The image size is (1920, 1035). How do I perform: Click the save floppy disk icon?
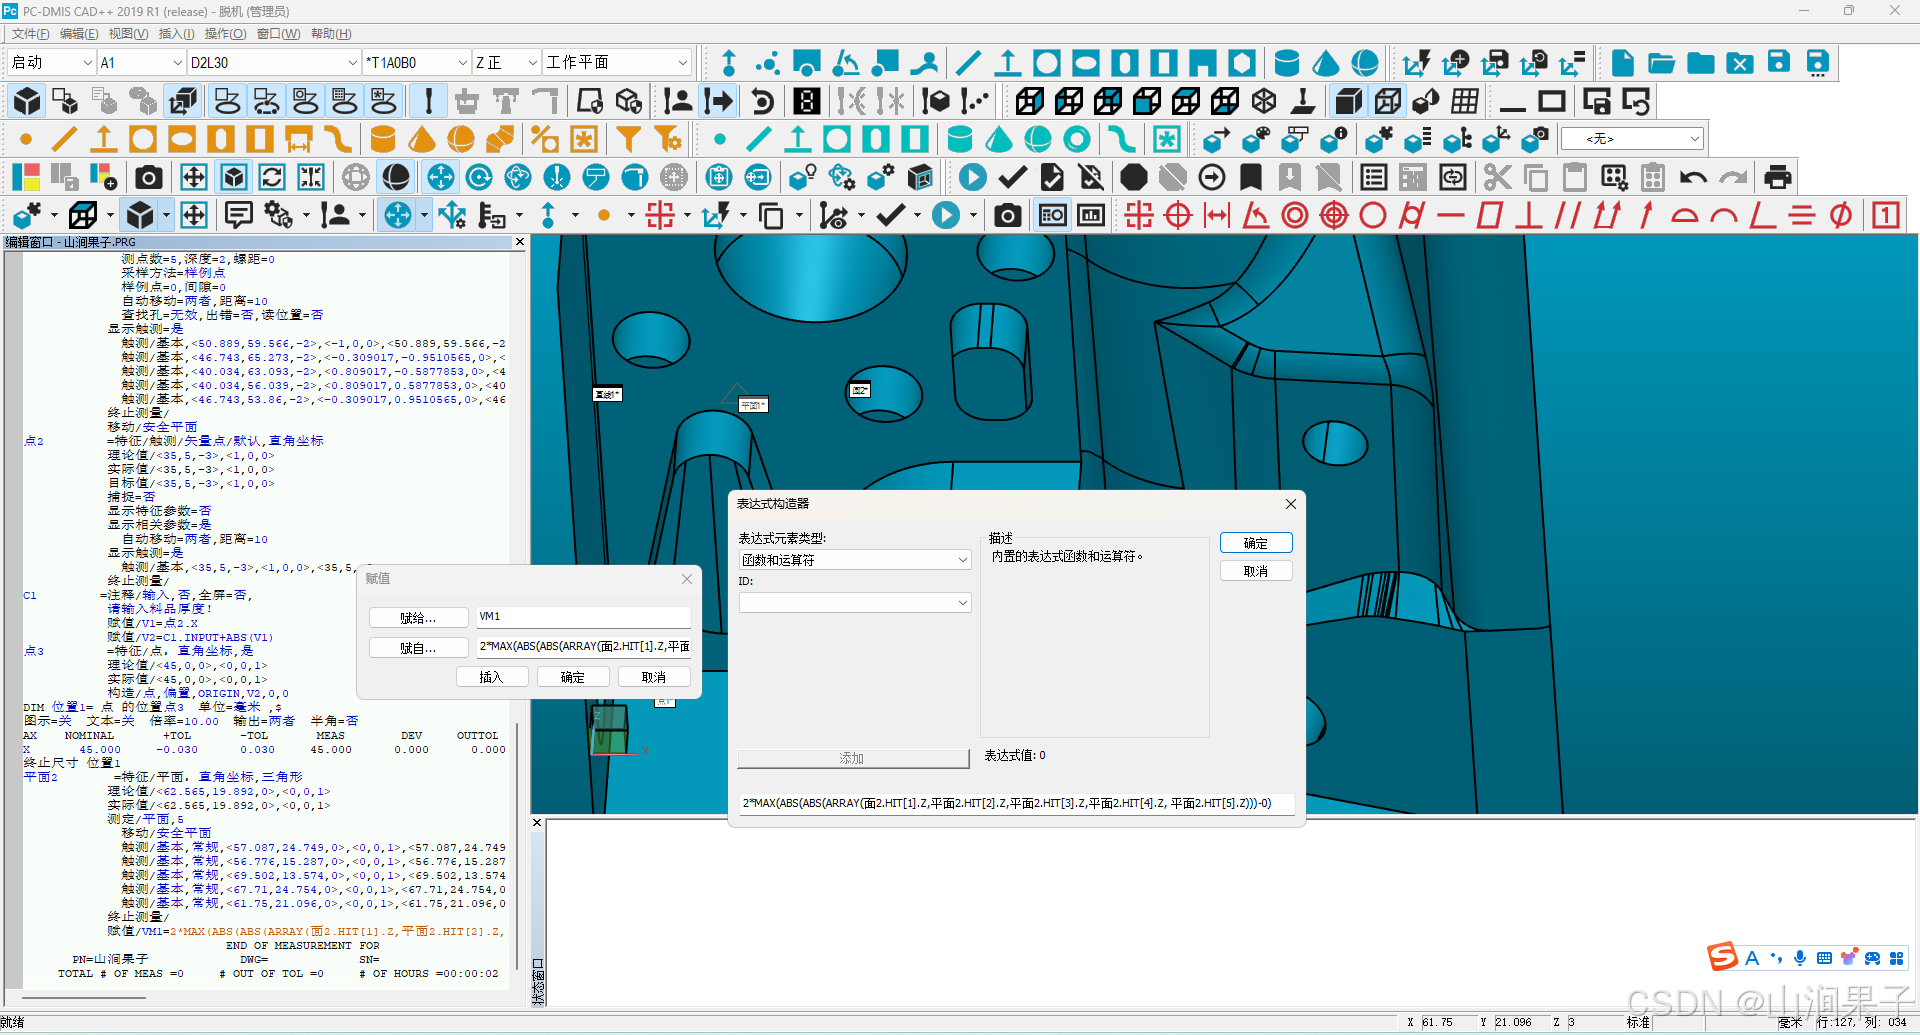[1779, 63]
